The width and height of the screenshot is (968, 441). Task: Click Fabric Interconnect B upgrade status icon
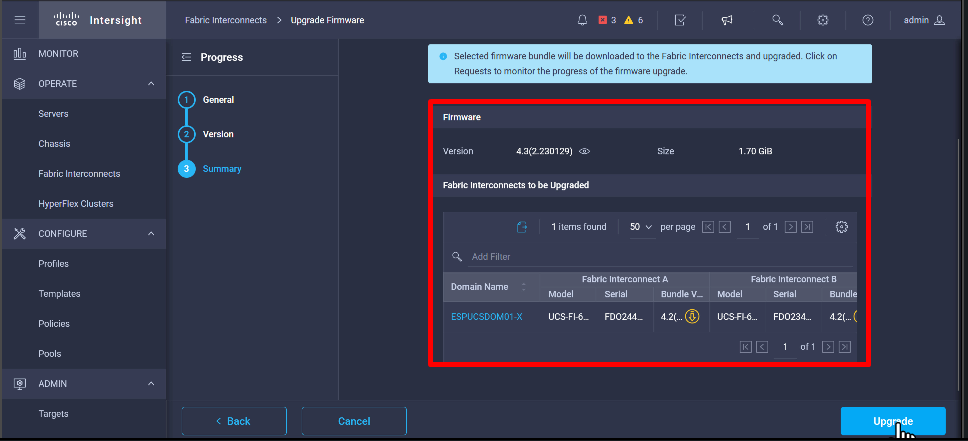tap(857, 317)
